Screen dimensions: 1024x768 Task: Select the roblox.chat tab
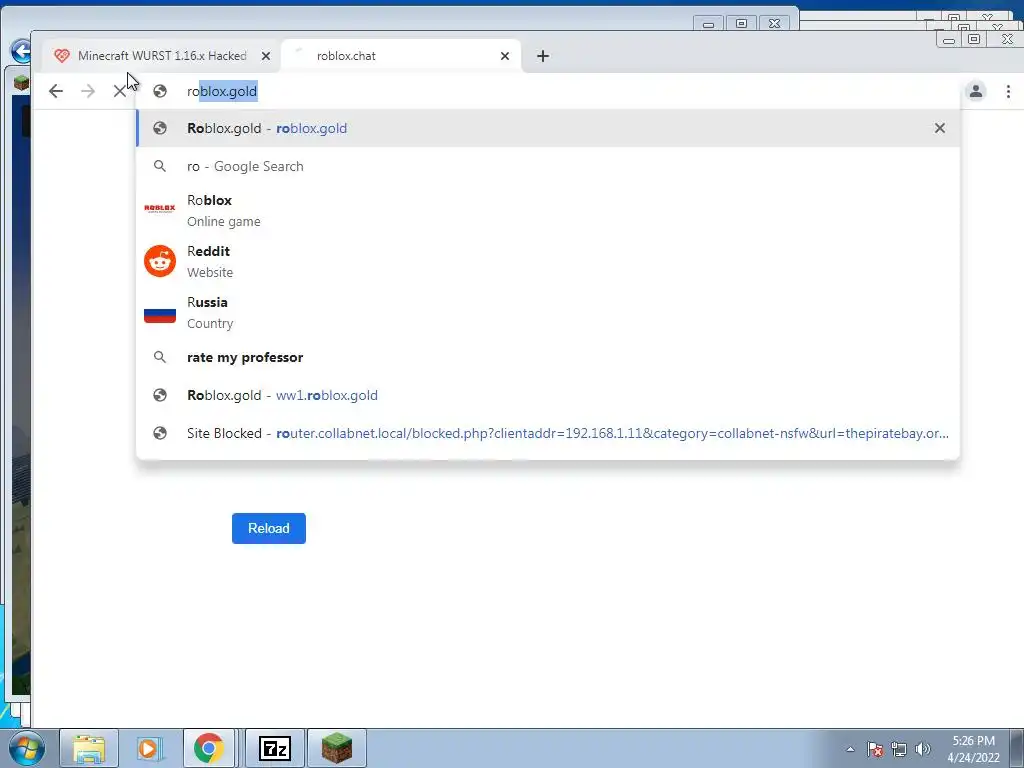pos(401,56)
